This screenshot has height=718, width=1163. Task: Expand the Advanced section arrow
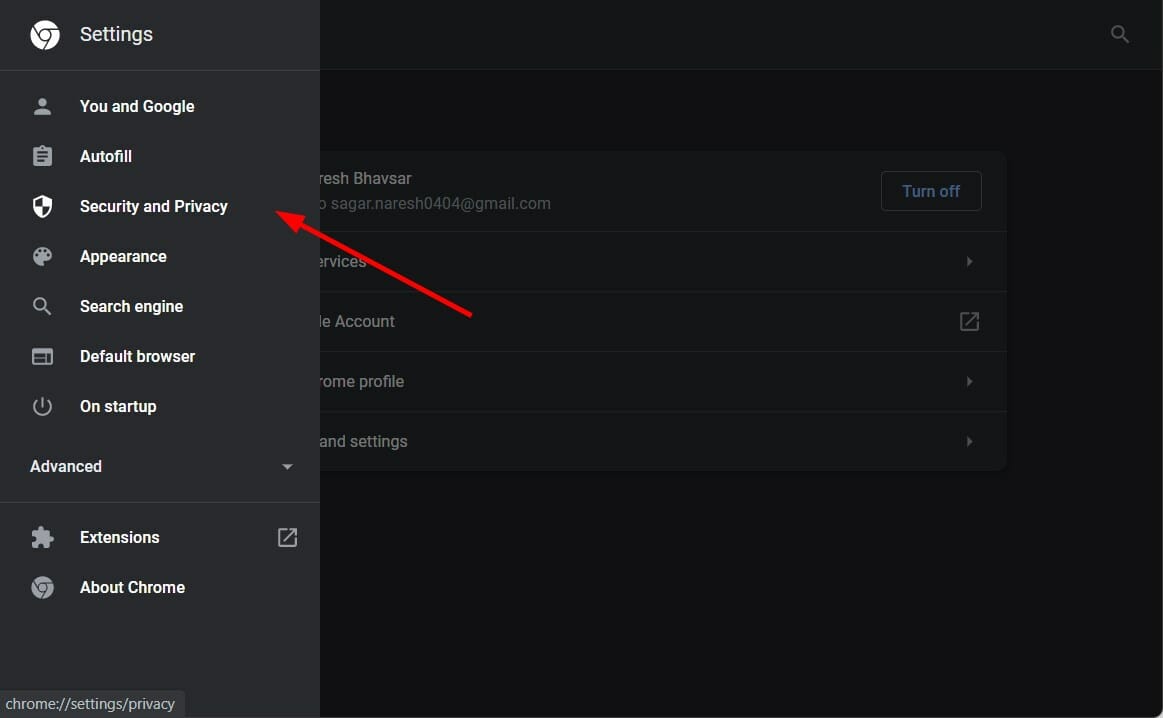(287, 467)
